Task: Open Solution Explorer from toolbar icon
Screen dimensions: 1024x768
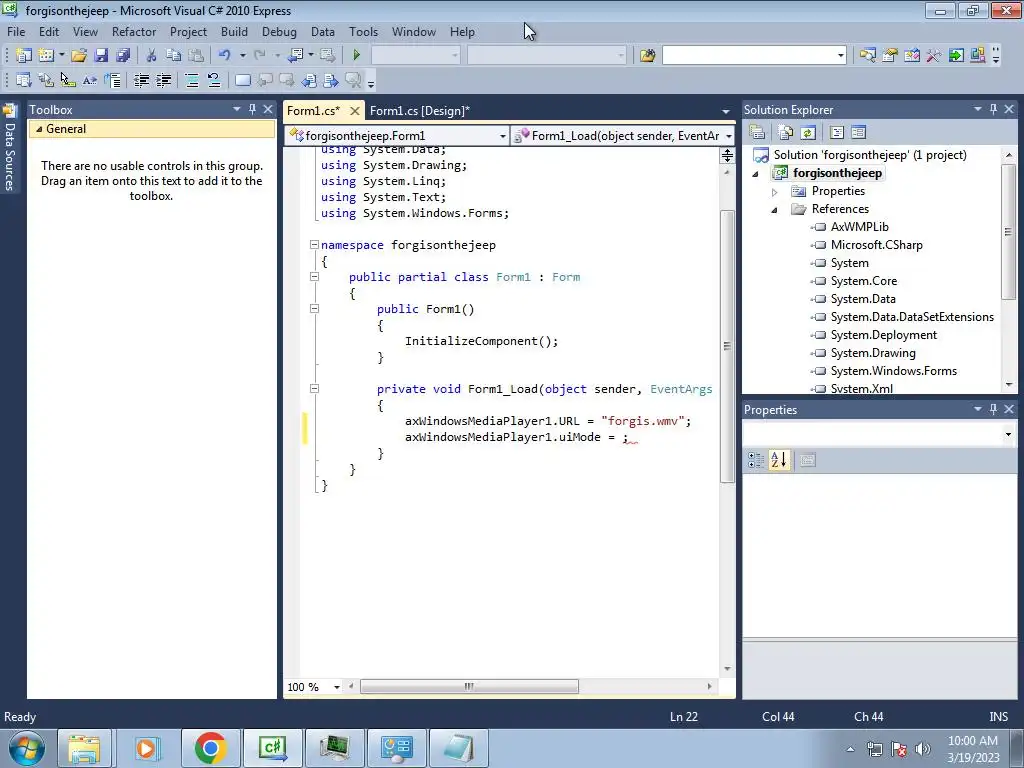Action: pos(867,56)
